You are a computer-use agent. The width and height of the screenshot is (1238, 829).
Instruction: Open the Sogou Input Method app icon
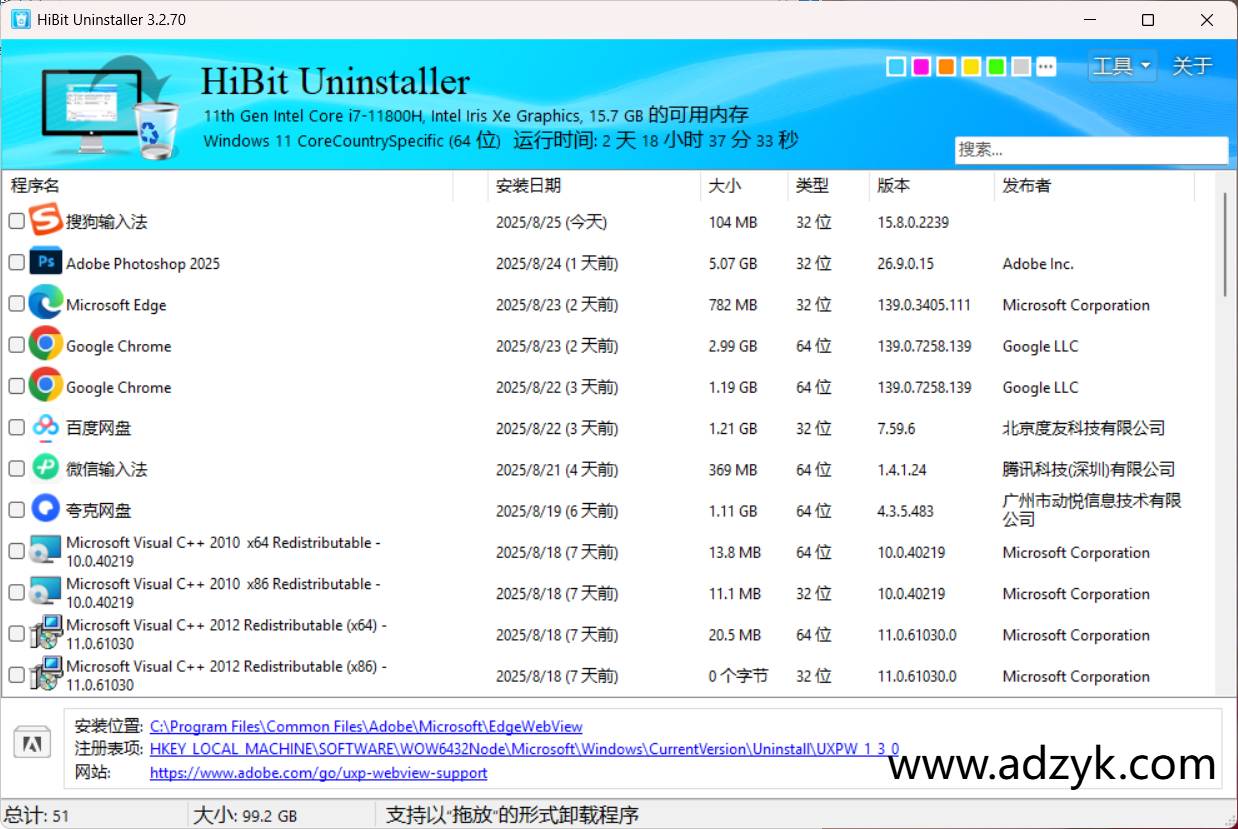coord(45,221)
